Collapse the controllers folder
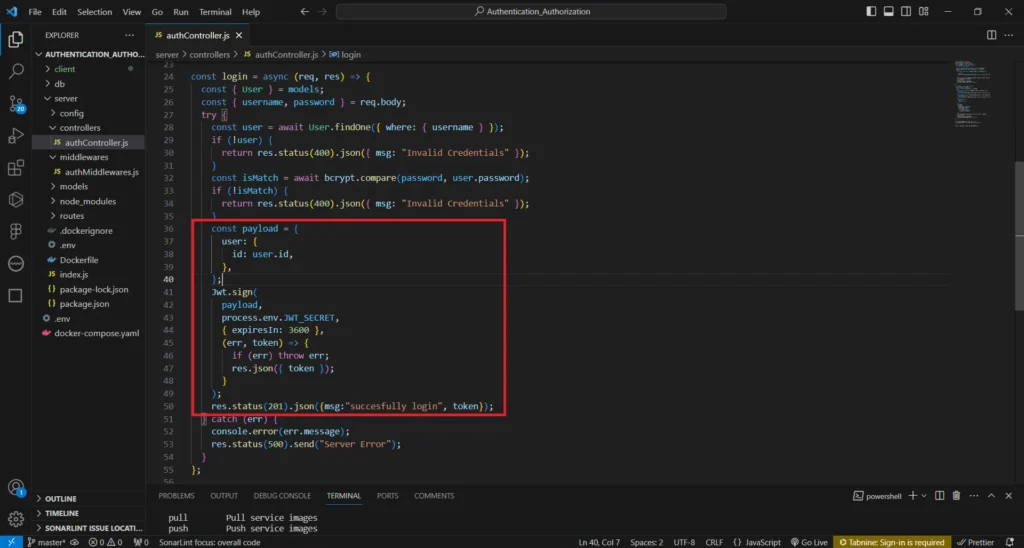The width and height of the screenshot is (1024, 548). tap(80, 128)
